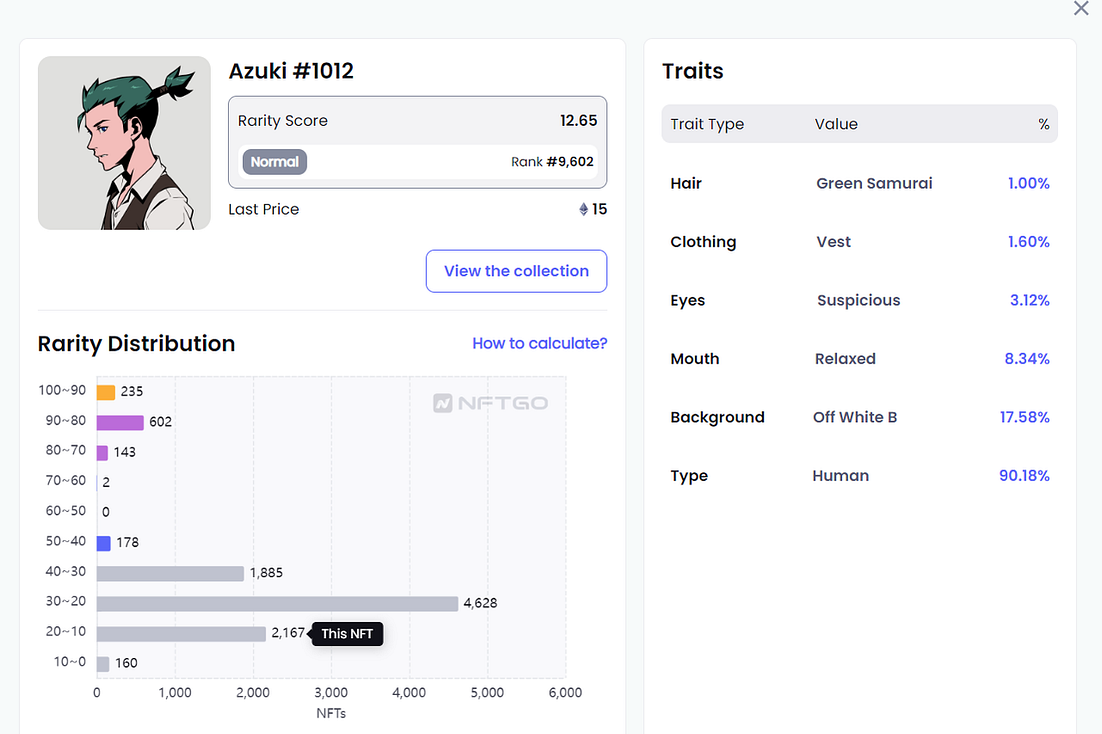Click the Rank #9,602 text
1102x734 pixels.
point(552,162)
